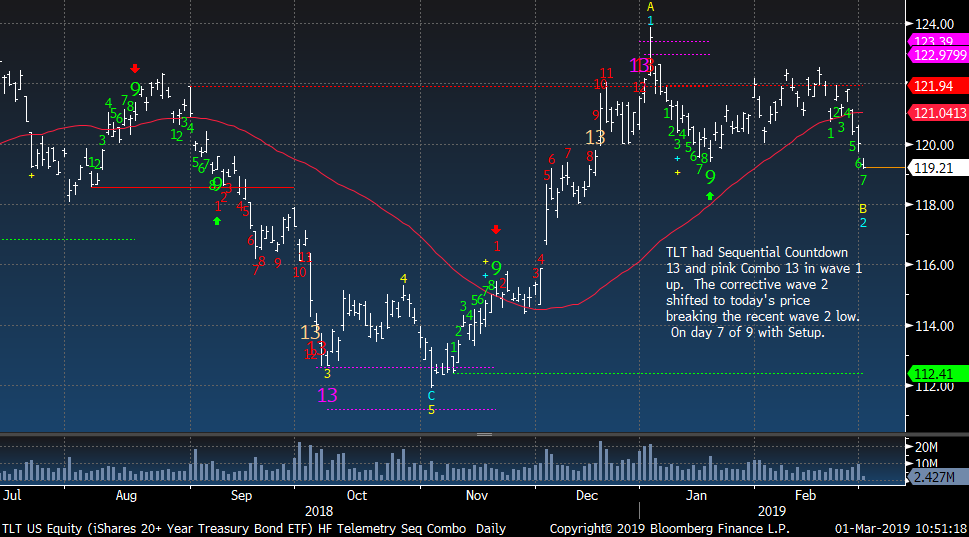The image size is (969, 537).
Task: Select the red 121.0413 moving average label
Action: [x=937, y=113]
